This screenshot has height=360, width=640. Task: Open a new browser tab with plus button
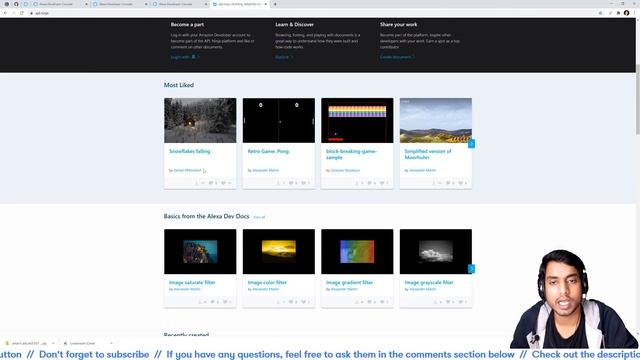(x=275, y=4)
